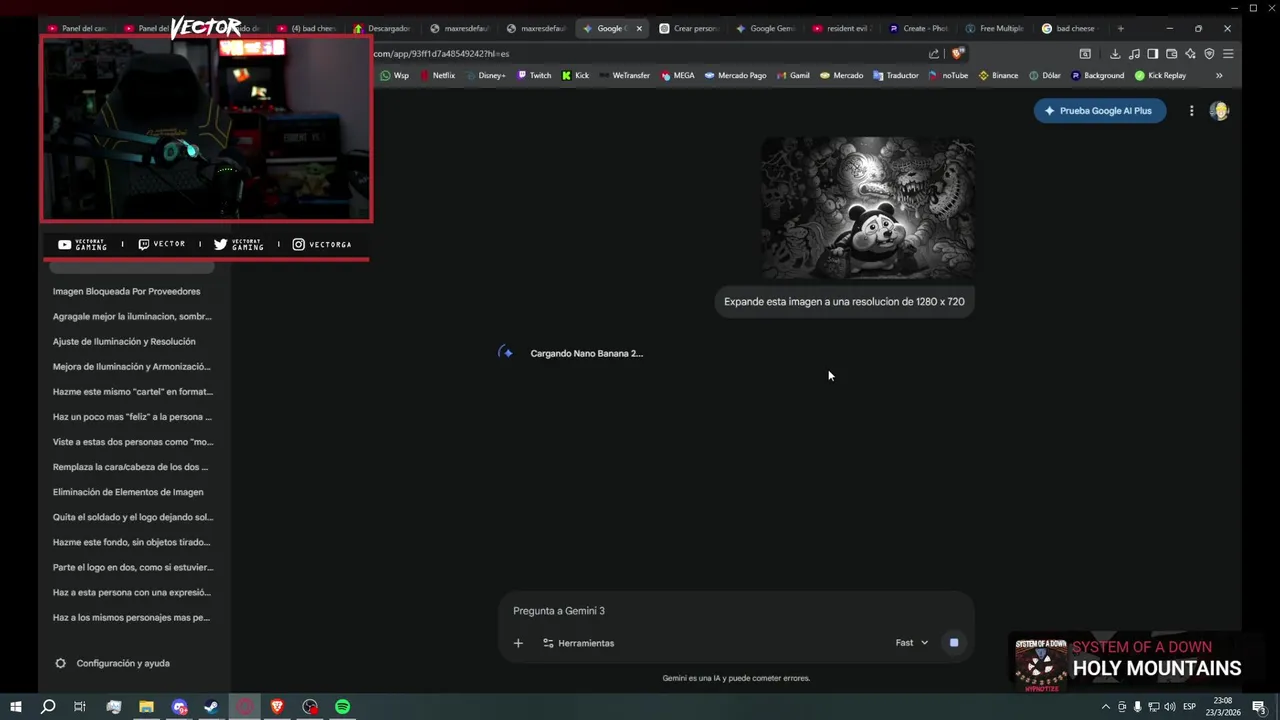Open the Windows notification center

point(1259,707)
